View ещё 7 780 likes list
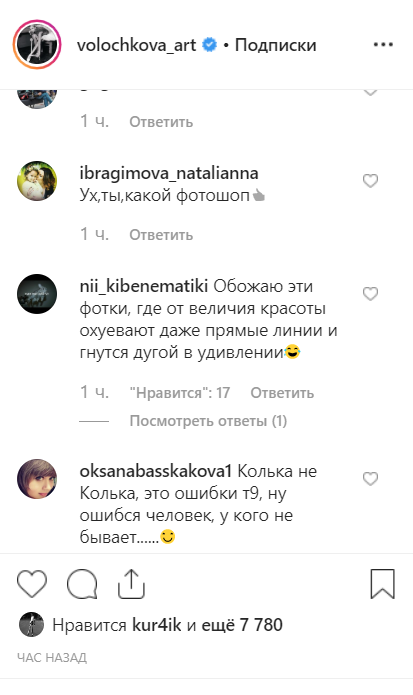This screenshot has width=413, height=695. point(242,625)
